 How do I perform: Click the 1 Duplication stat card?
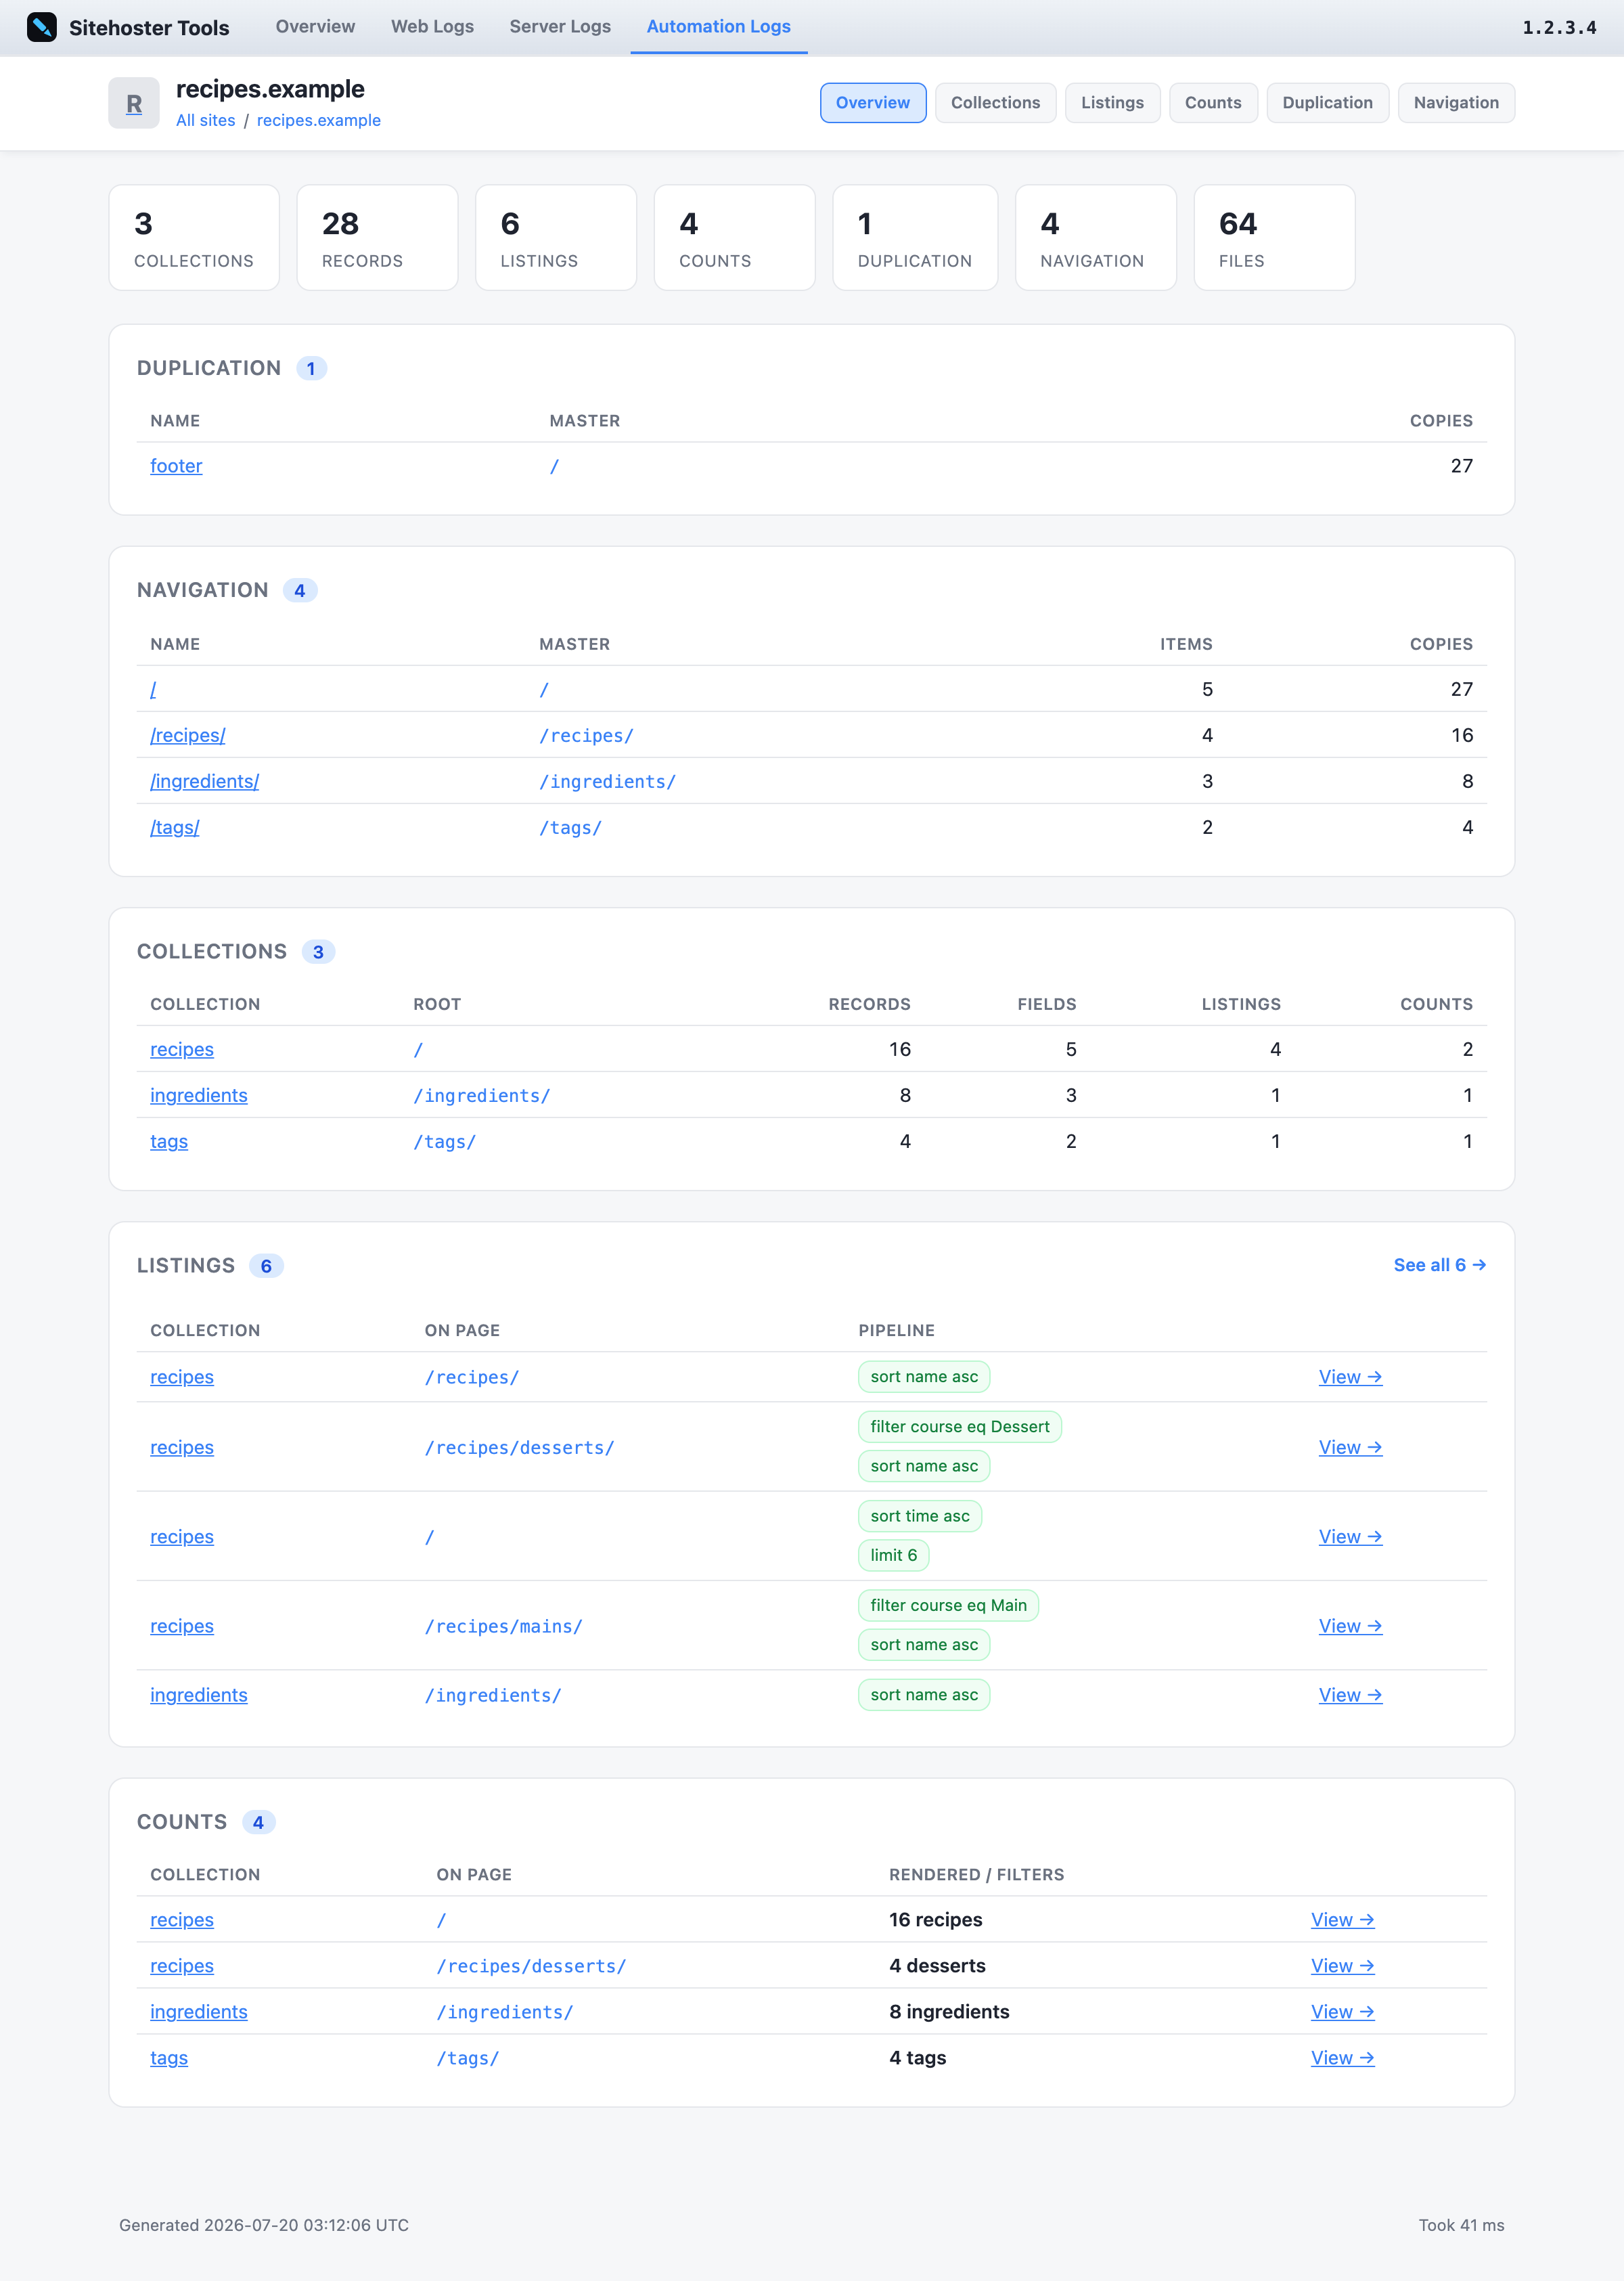pos(915,238)
